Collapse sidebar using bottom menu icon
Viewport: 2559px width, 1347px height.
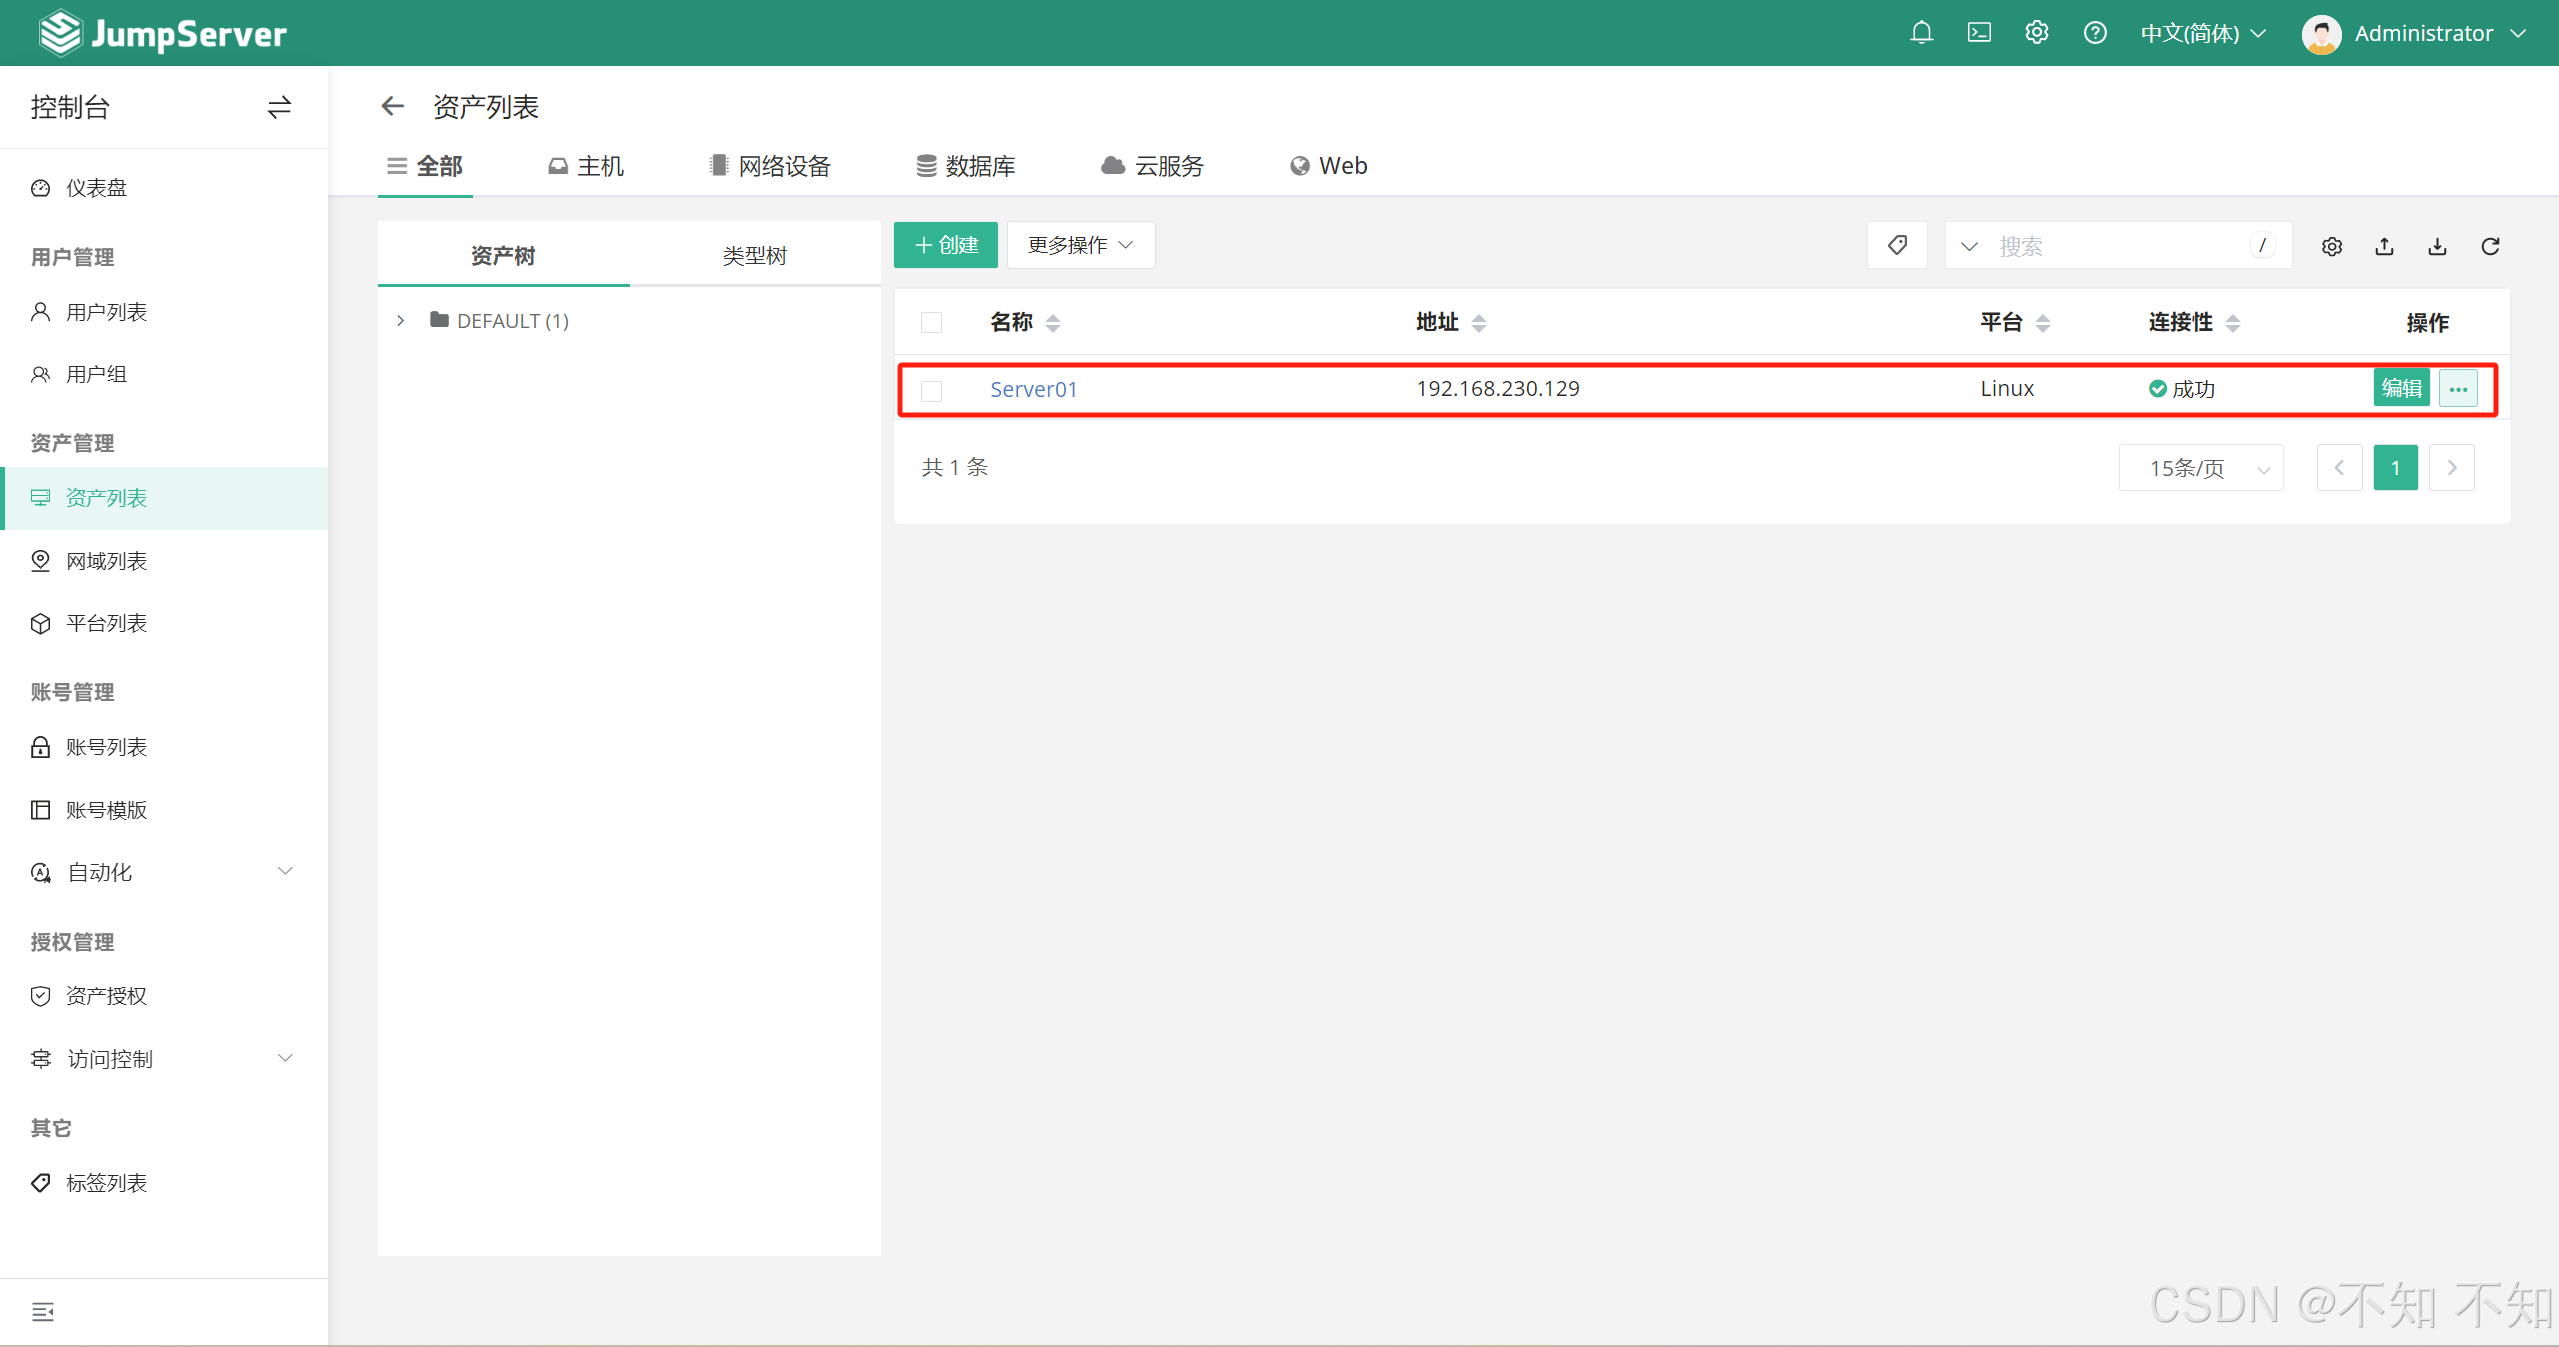42,1312
